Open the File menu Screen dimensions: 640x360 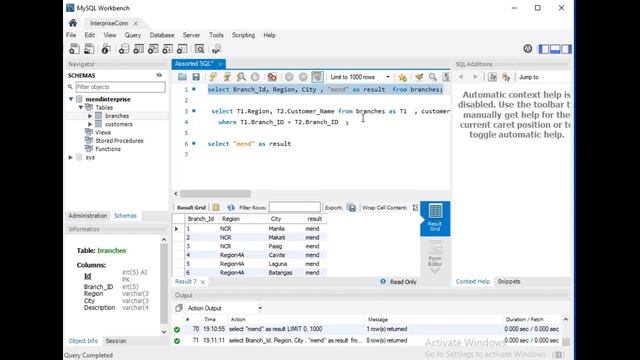[x=71, y=35]
